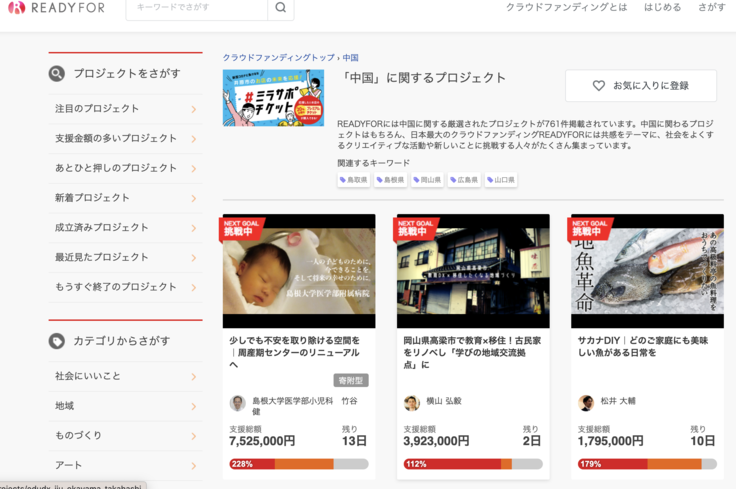Click 横山 弘毅 profile avatar

(411, 402)
